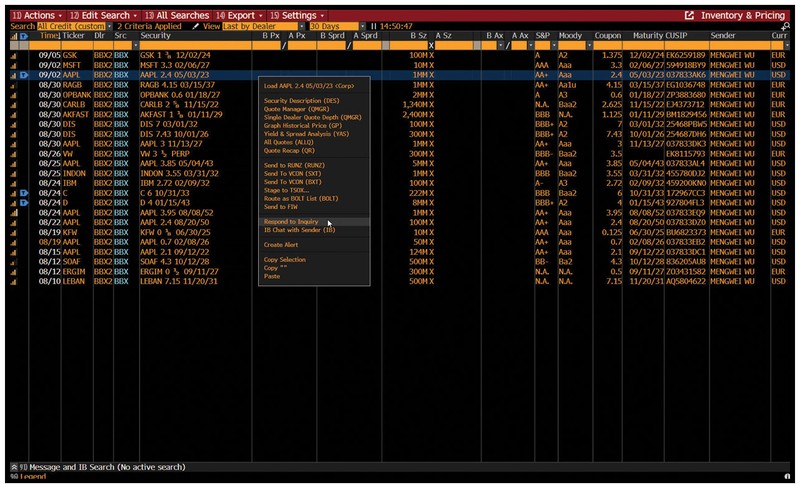Click the bar chart icon in LEBAN row
Screen dimensions: 800x488
[14, 281]
